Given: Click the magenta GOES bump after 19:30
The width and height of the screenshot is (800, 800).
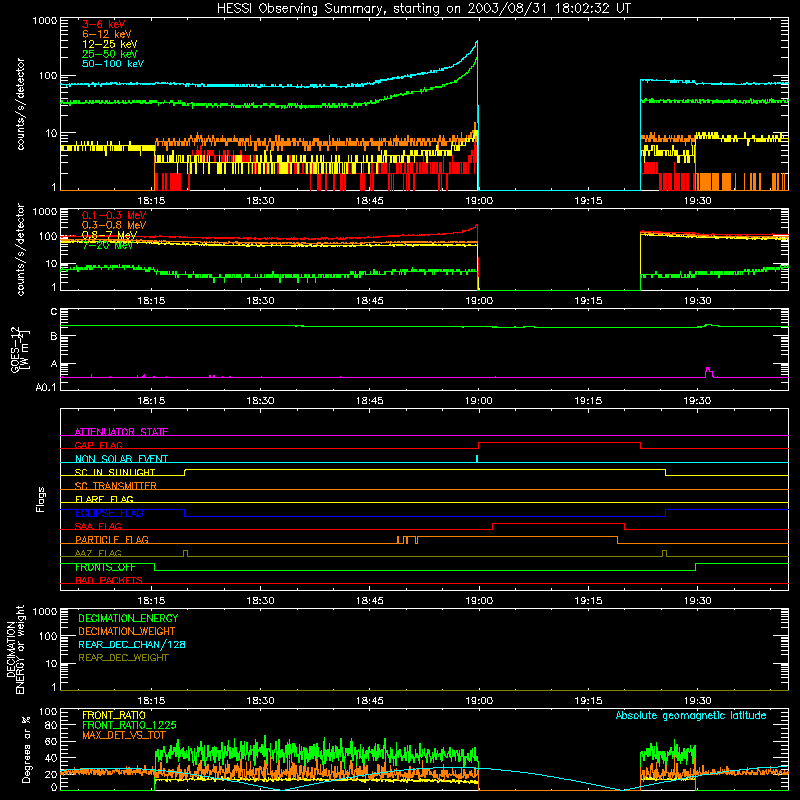Looking at the screenshot, I should coord(708,372).
